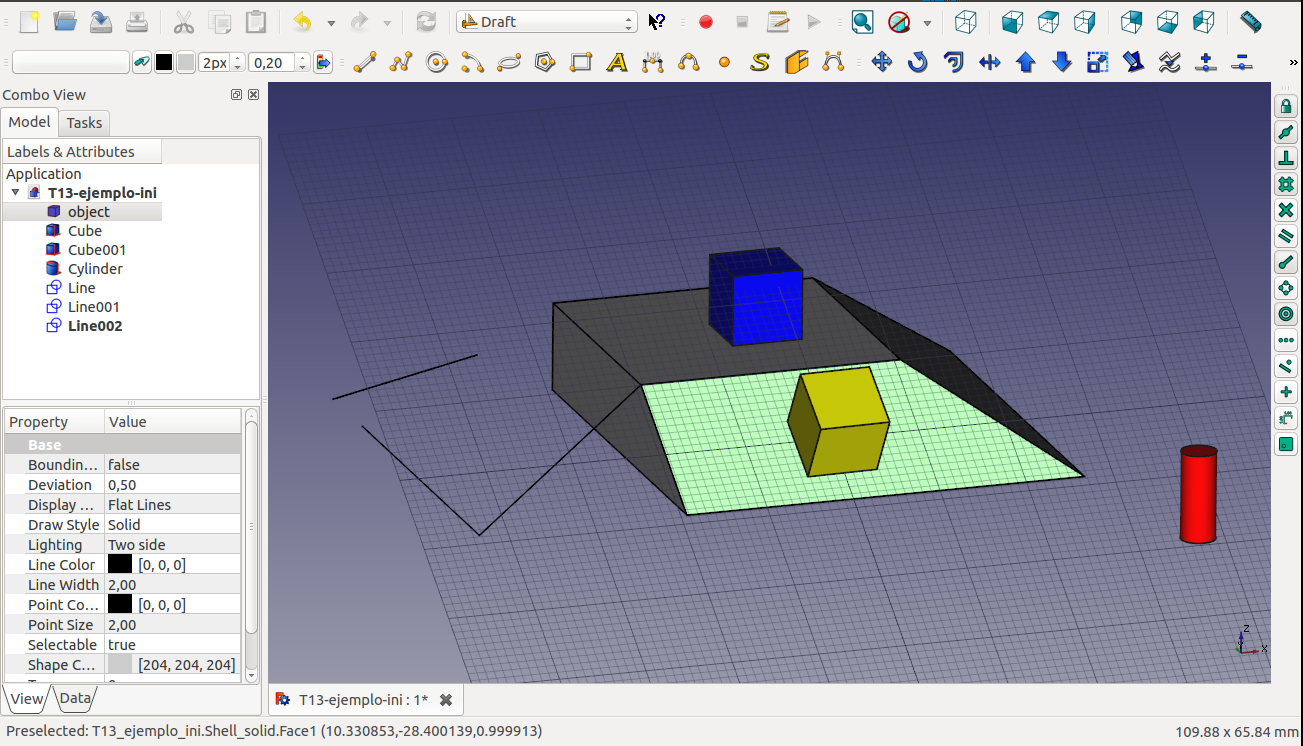The height and width of the screenshot is (746, 1303).
Task: Toggle snap to grid
Action: click(1286, 184)
